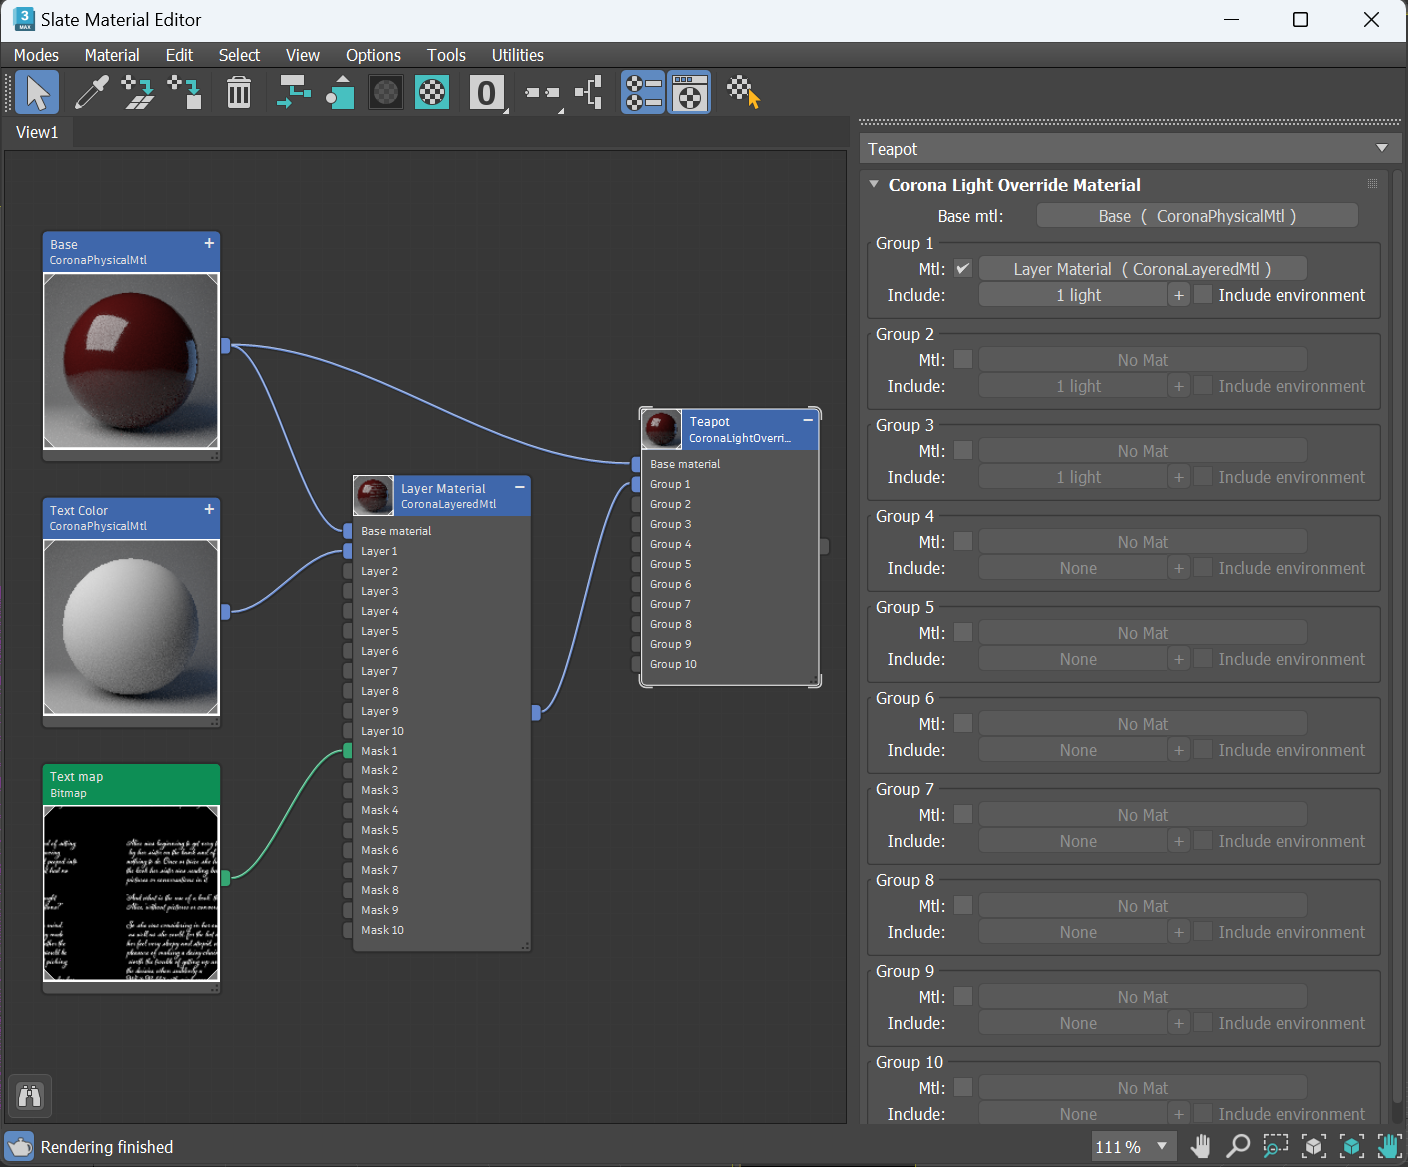This screenshot has width=1408, height=1167.
Task: Switch to the View1 tab
Action: click(x=37, y=132)
